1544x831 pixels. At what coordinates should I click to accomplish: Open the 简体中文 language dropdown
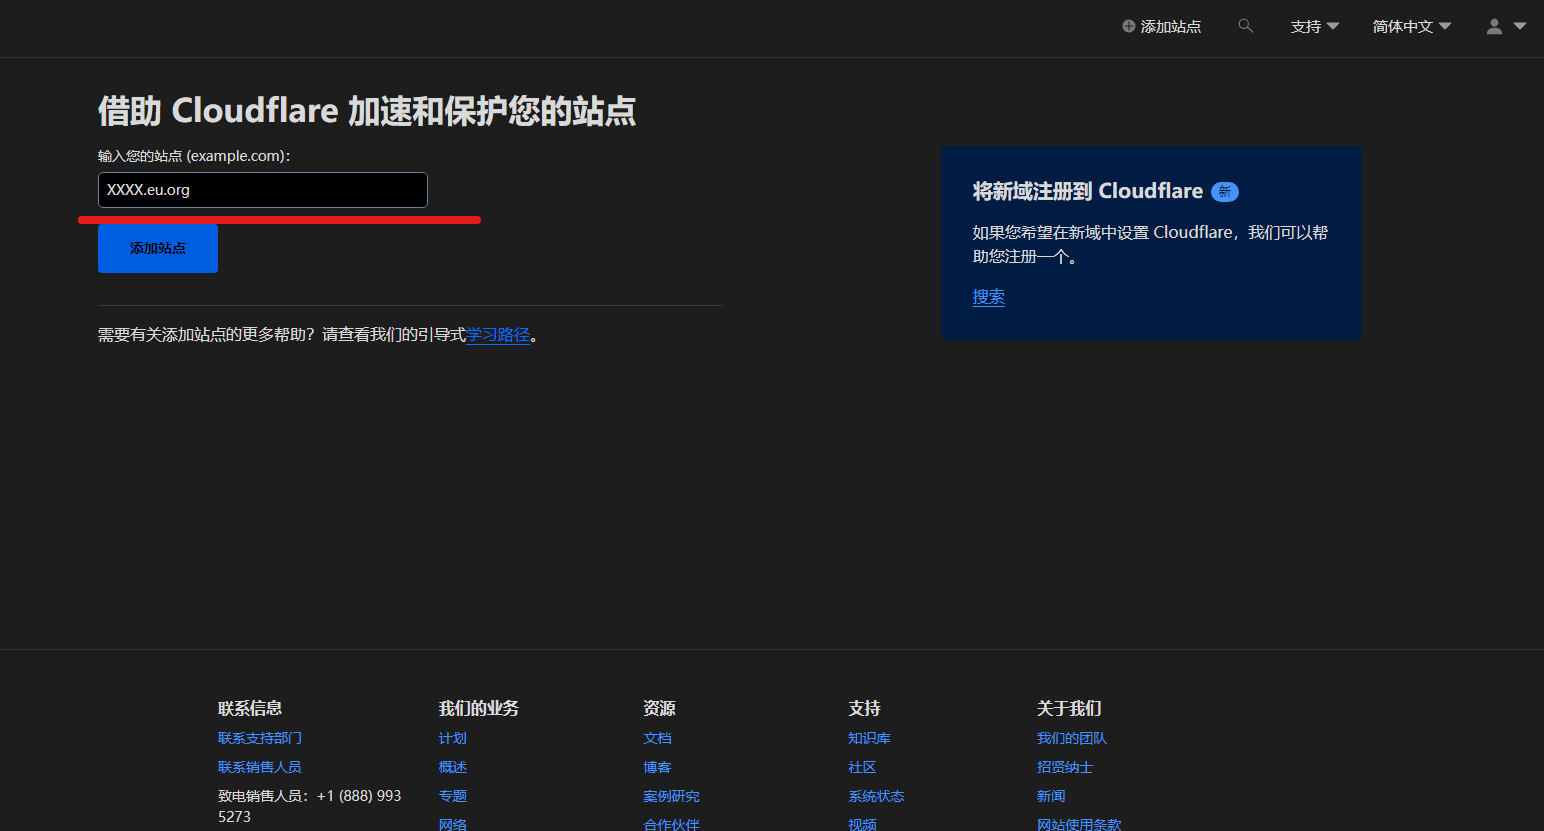point(1411,27)
